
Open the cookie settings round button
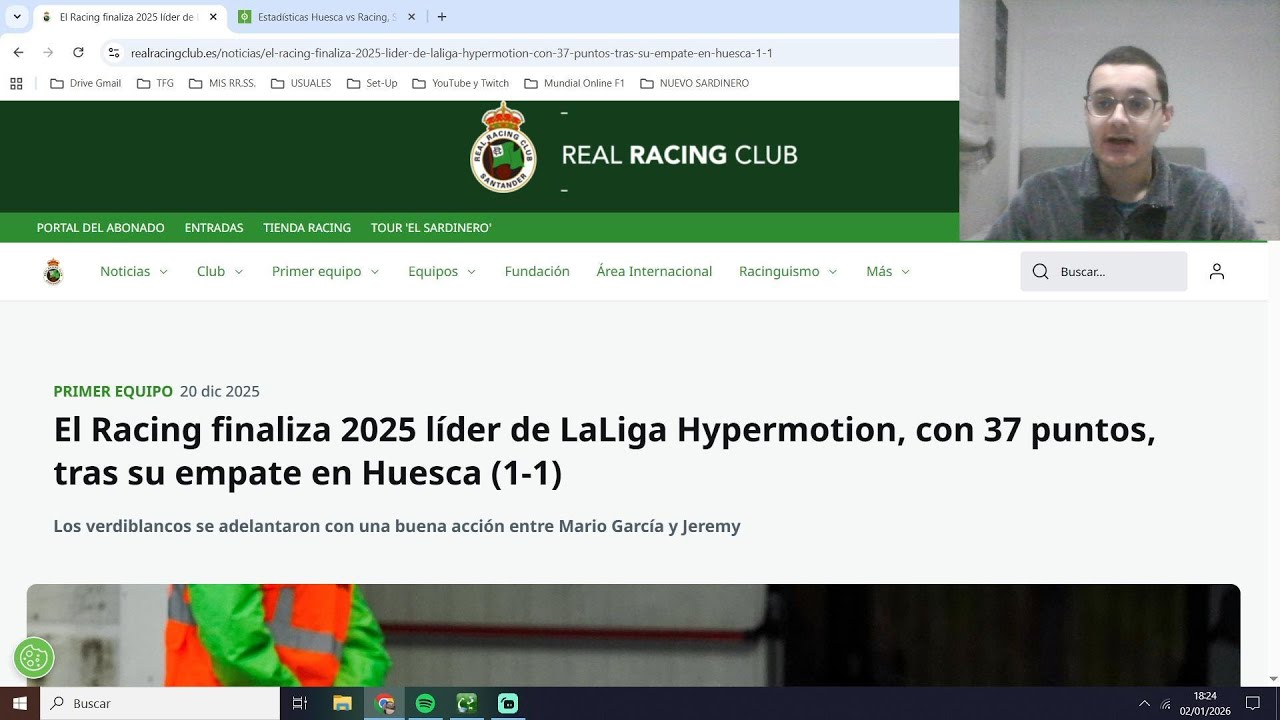[x=34, y=658]
